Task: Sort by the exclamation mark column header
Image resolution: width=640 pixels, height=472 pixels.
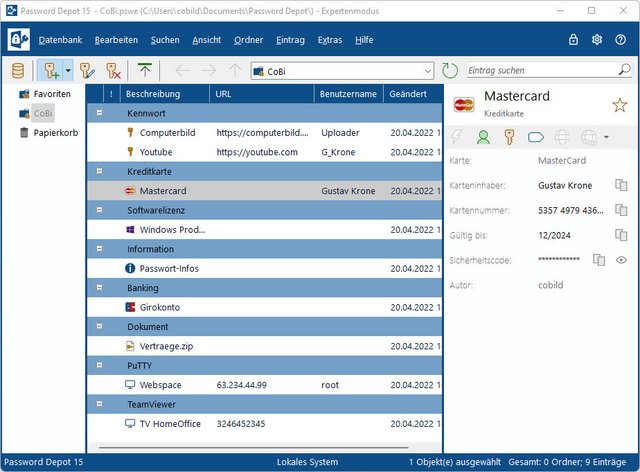Action: (111, 94)
